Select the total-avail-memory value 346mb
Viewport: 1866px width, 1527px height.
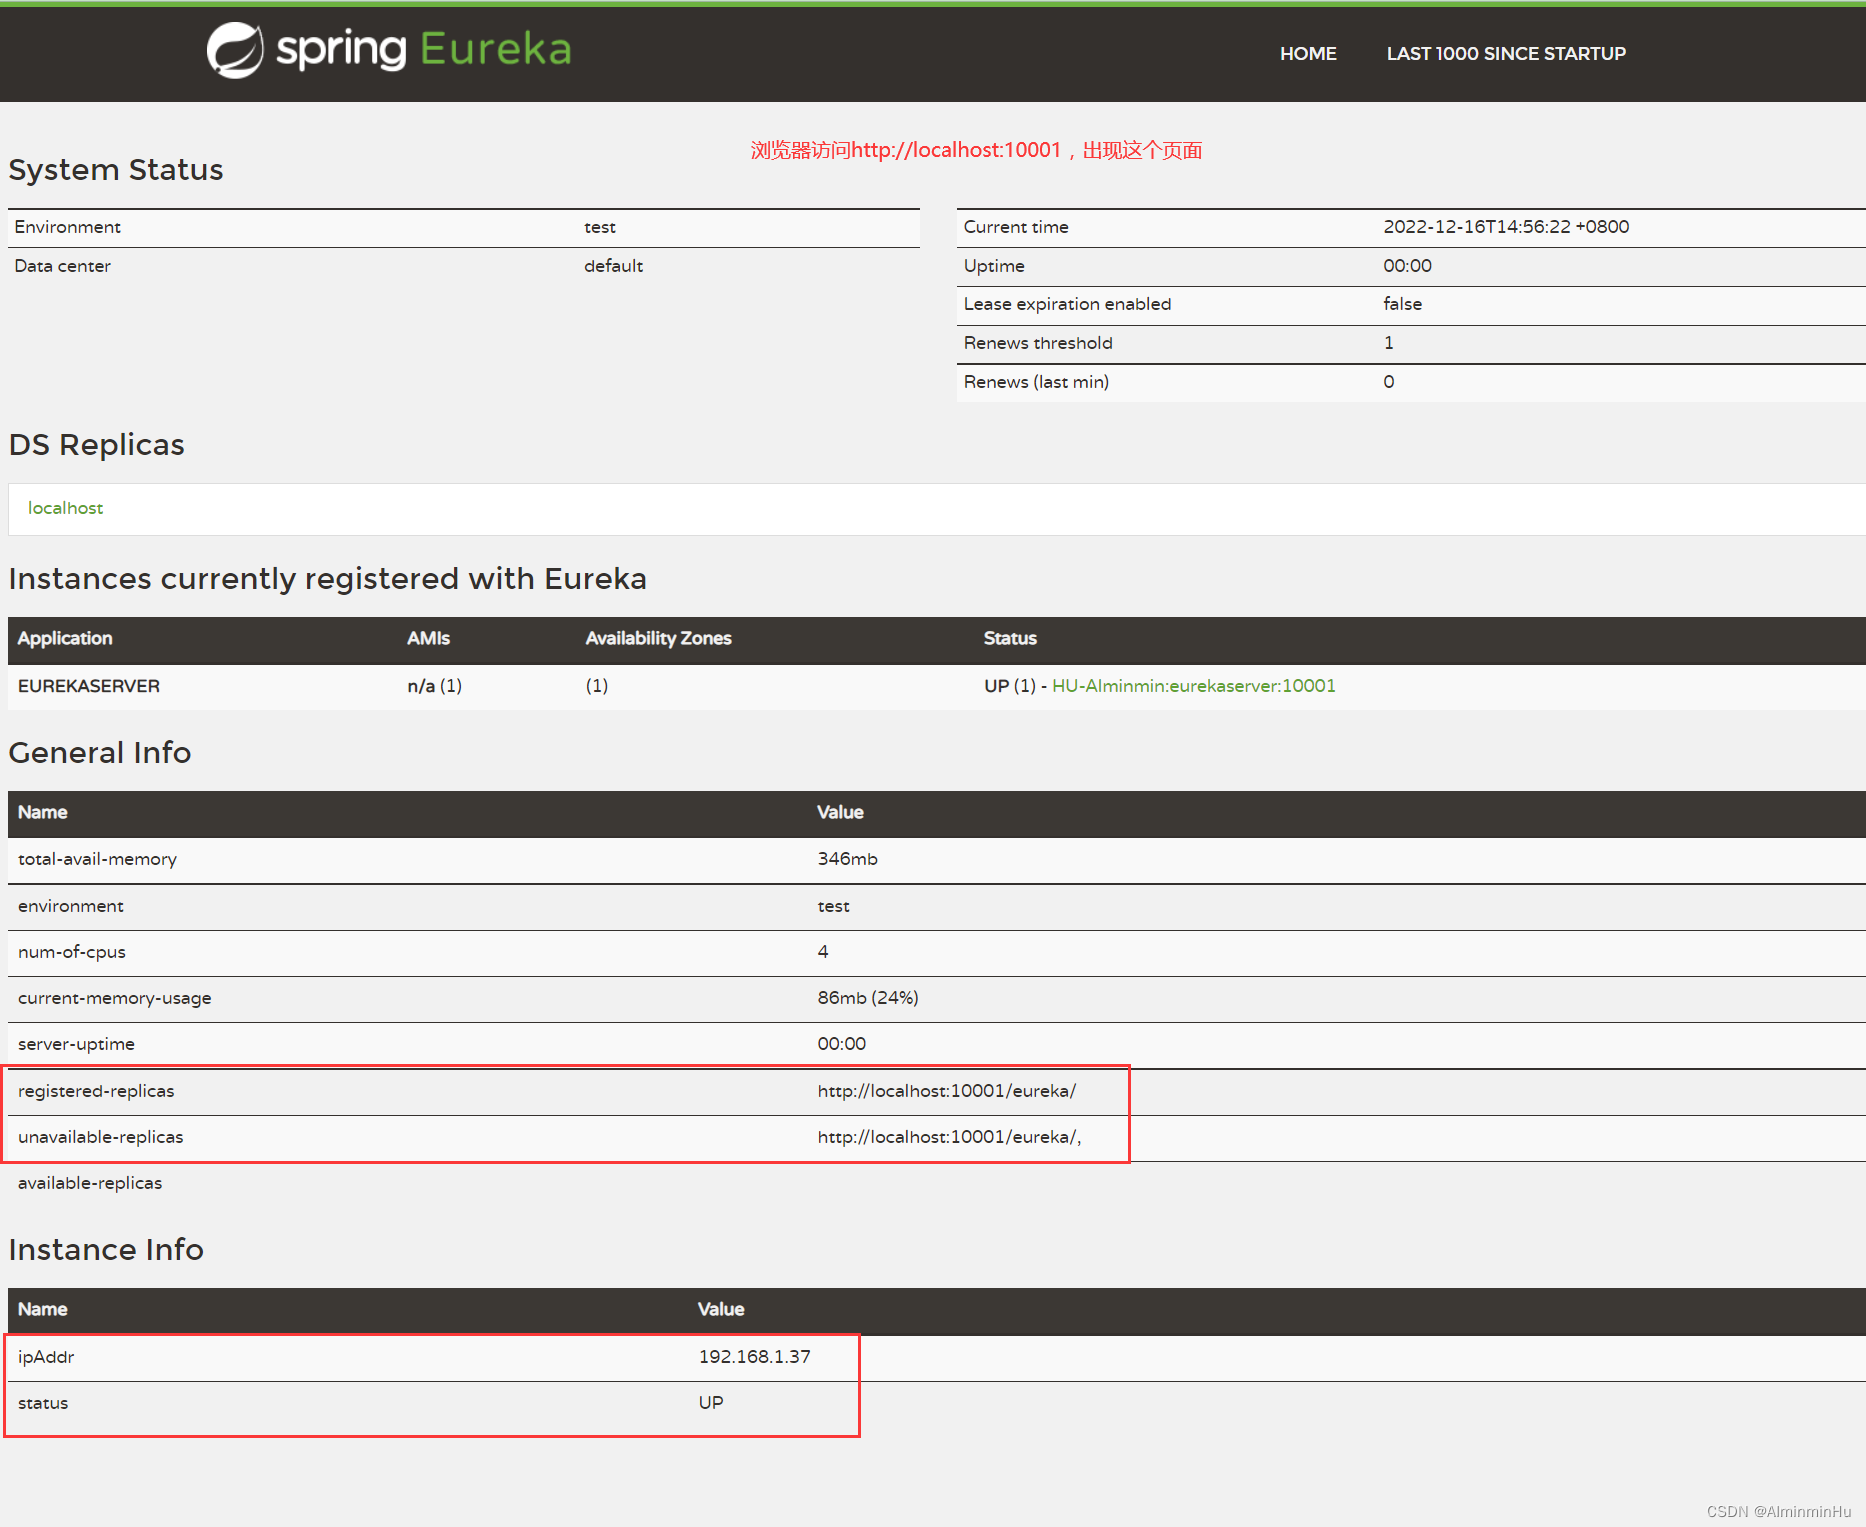[x=847, y=859]
